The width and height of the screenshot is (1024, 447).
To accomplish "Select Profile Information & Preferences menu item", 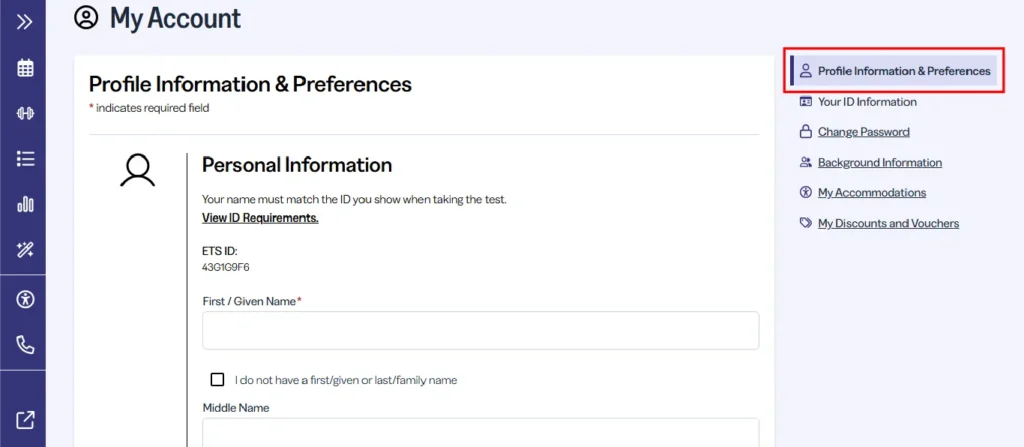I will (x=903, y=71).
